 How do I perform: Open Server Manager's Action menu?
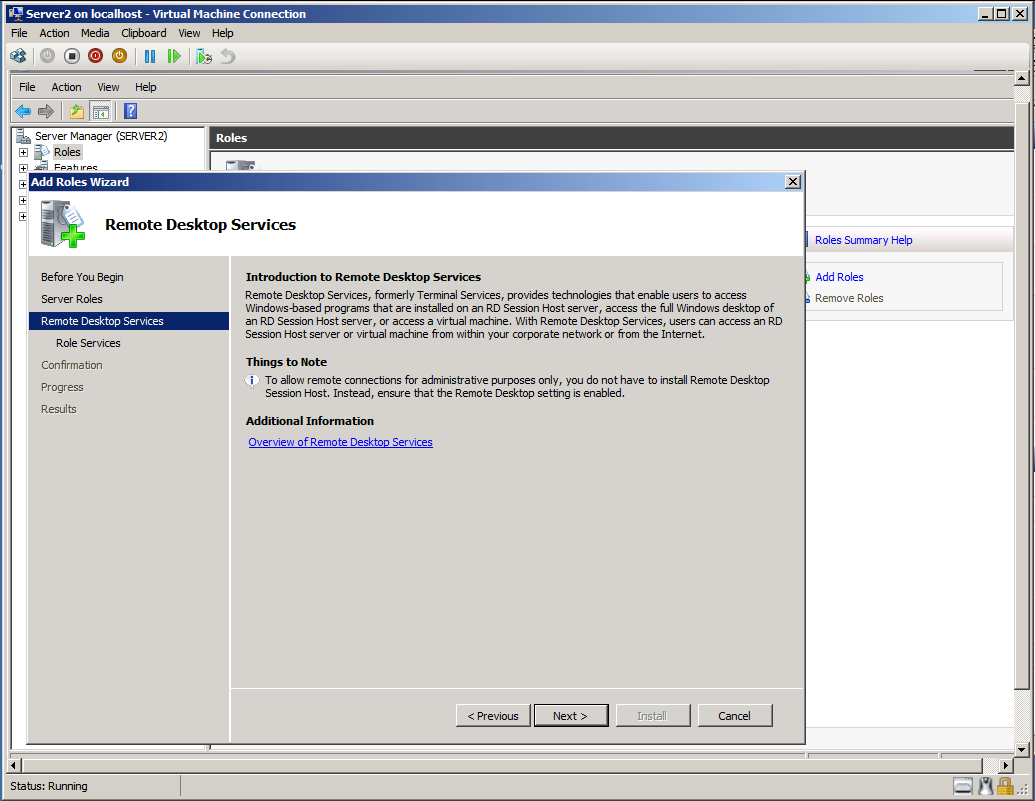67,87
